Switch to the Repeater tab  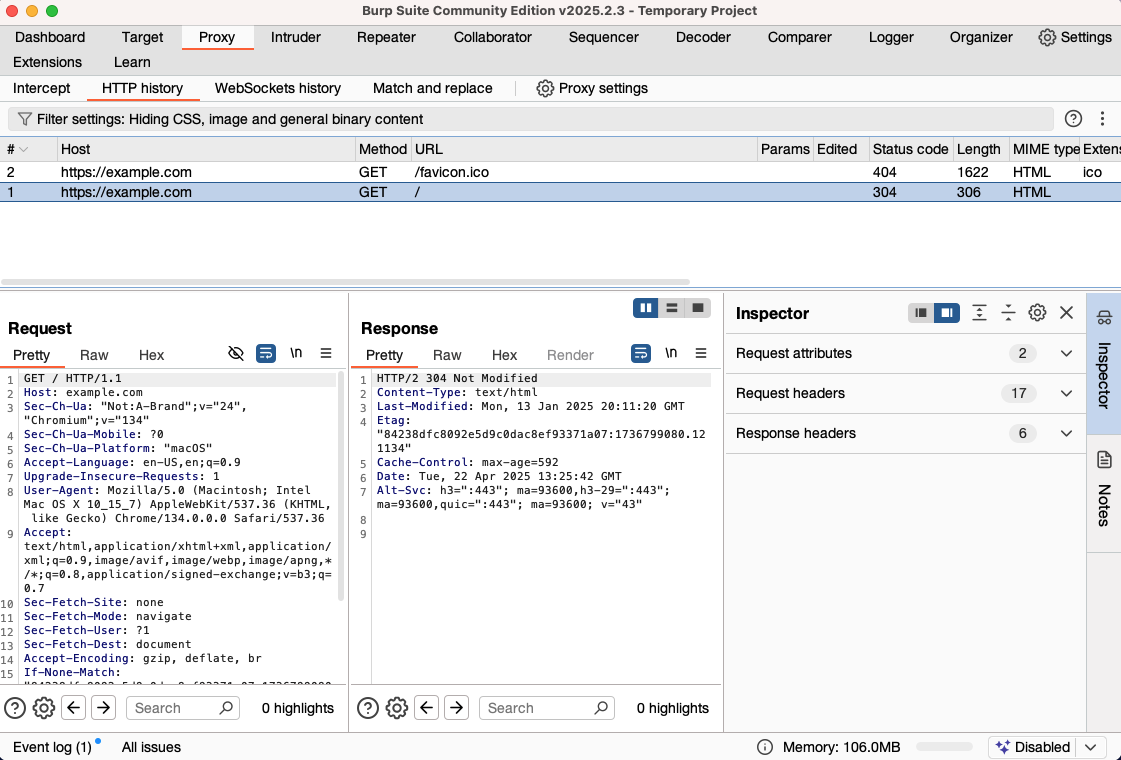[x=386, y=37]
